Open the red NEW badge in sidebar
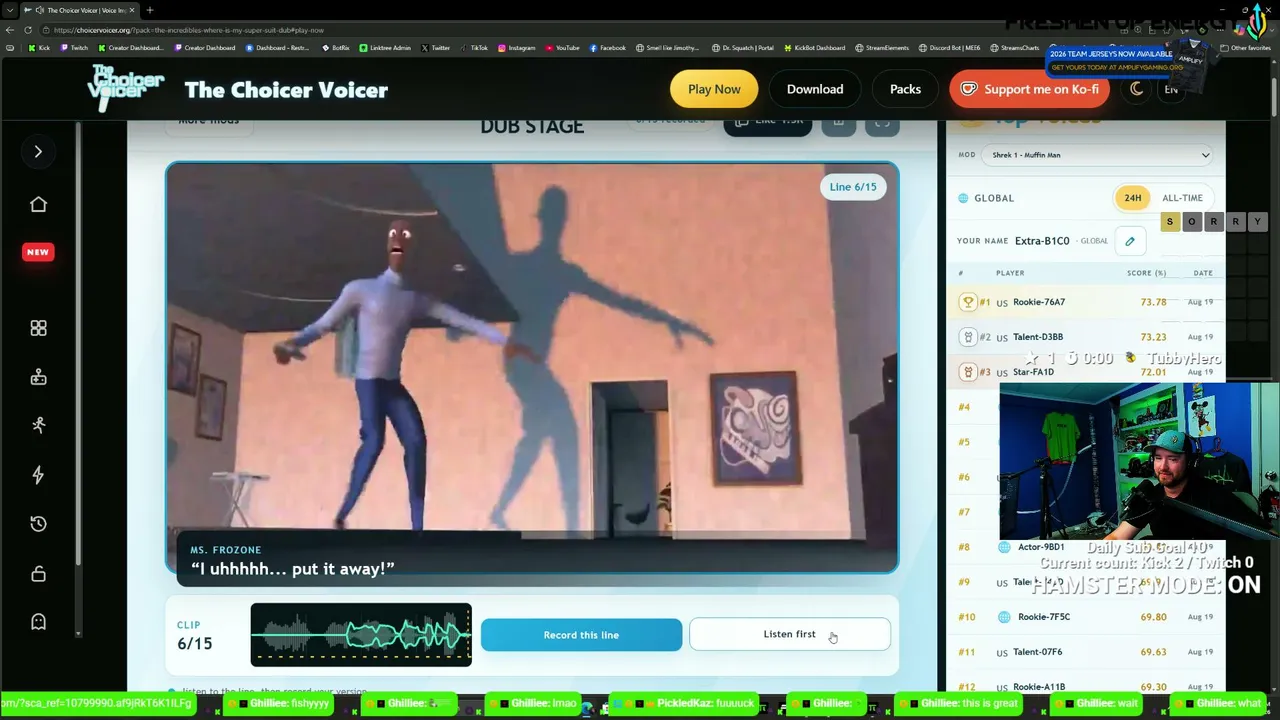Viewport: 1280px width, 720px height. [x=37, y=252]
